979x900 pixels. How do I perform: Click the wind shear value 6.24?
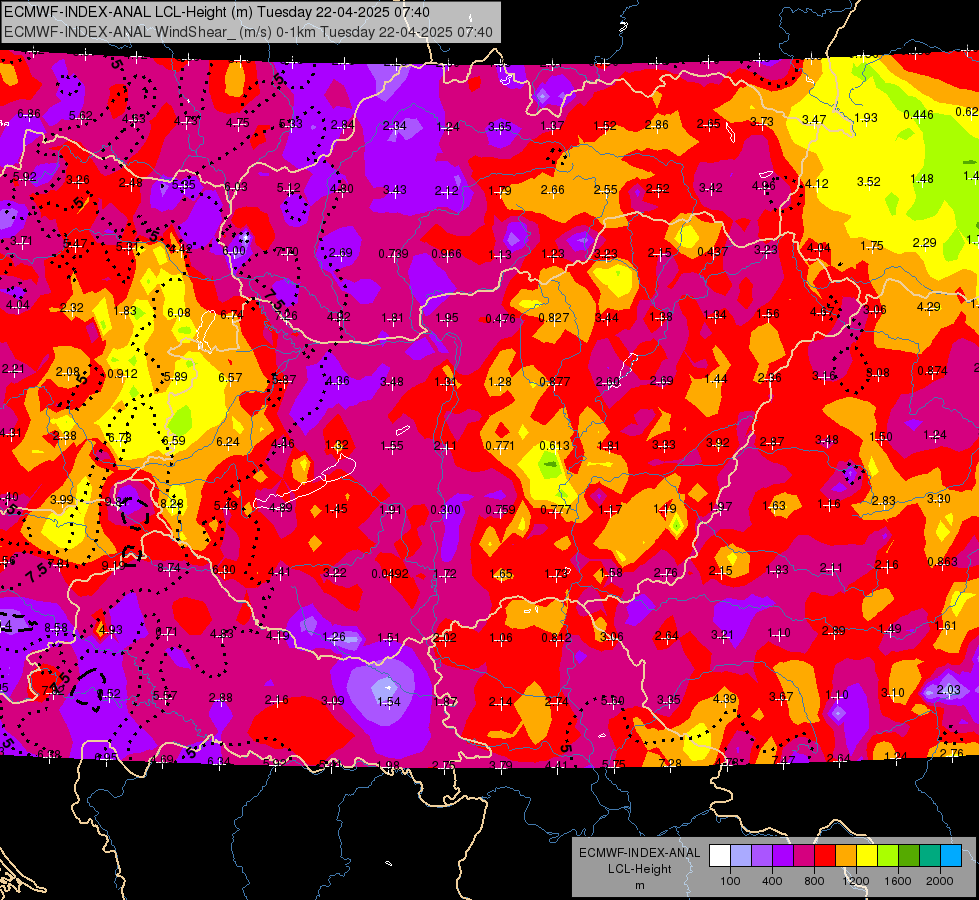pos(228,442)
